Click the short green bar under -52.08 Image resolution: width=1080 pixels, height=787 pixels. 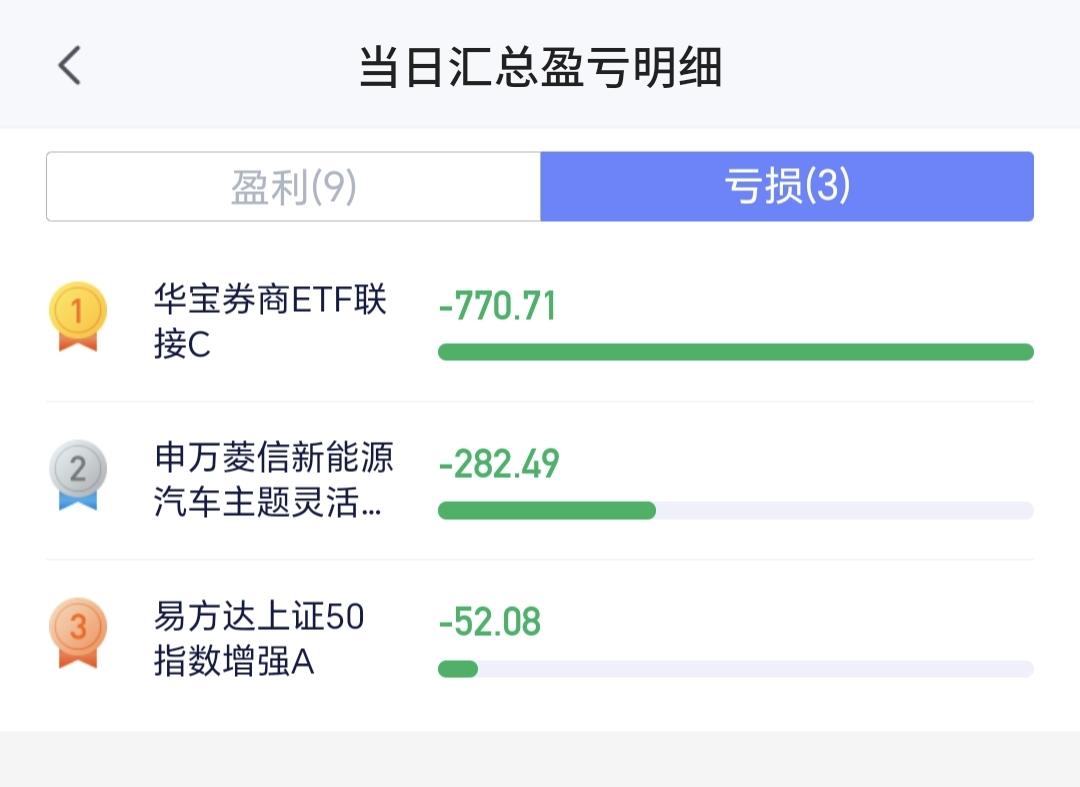point(458,669)
